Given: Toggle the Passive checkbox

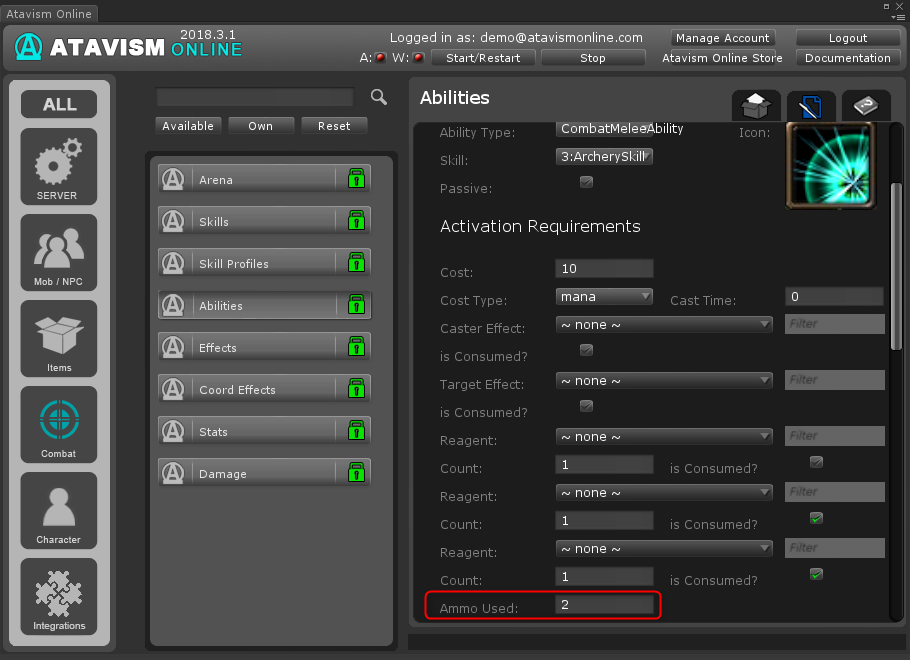Looking at the screenshot, I should [586, 183].
